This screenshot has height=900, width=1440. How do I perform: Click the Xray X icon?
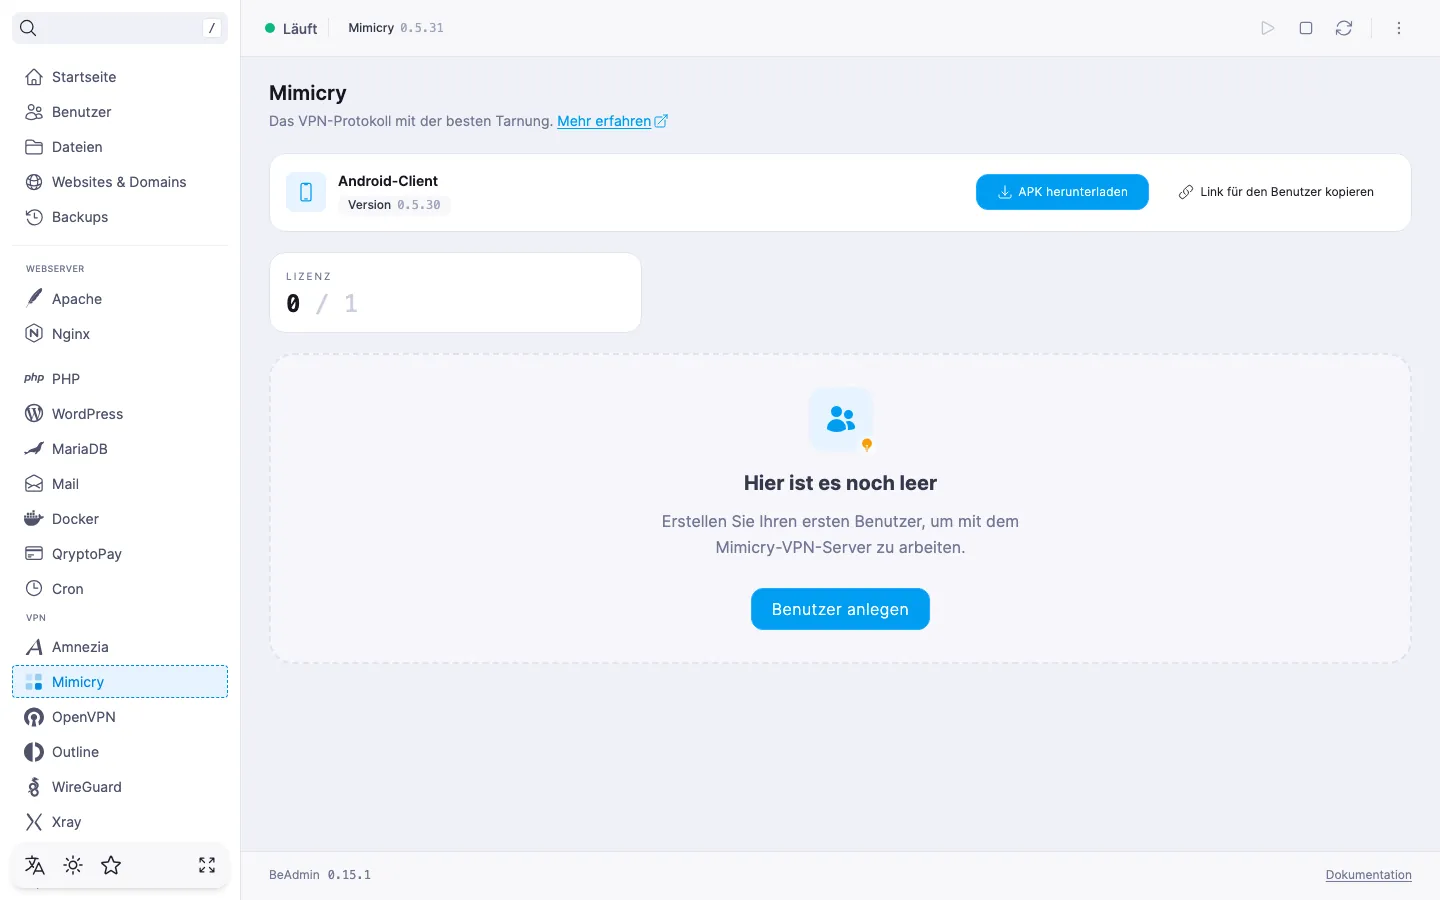coord(34,822)
